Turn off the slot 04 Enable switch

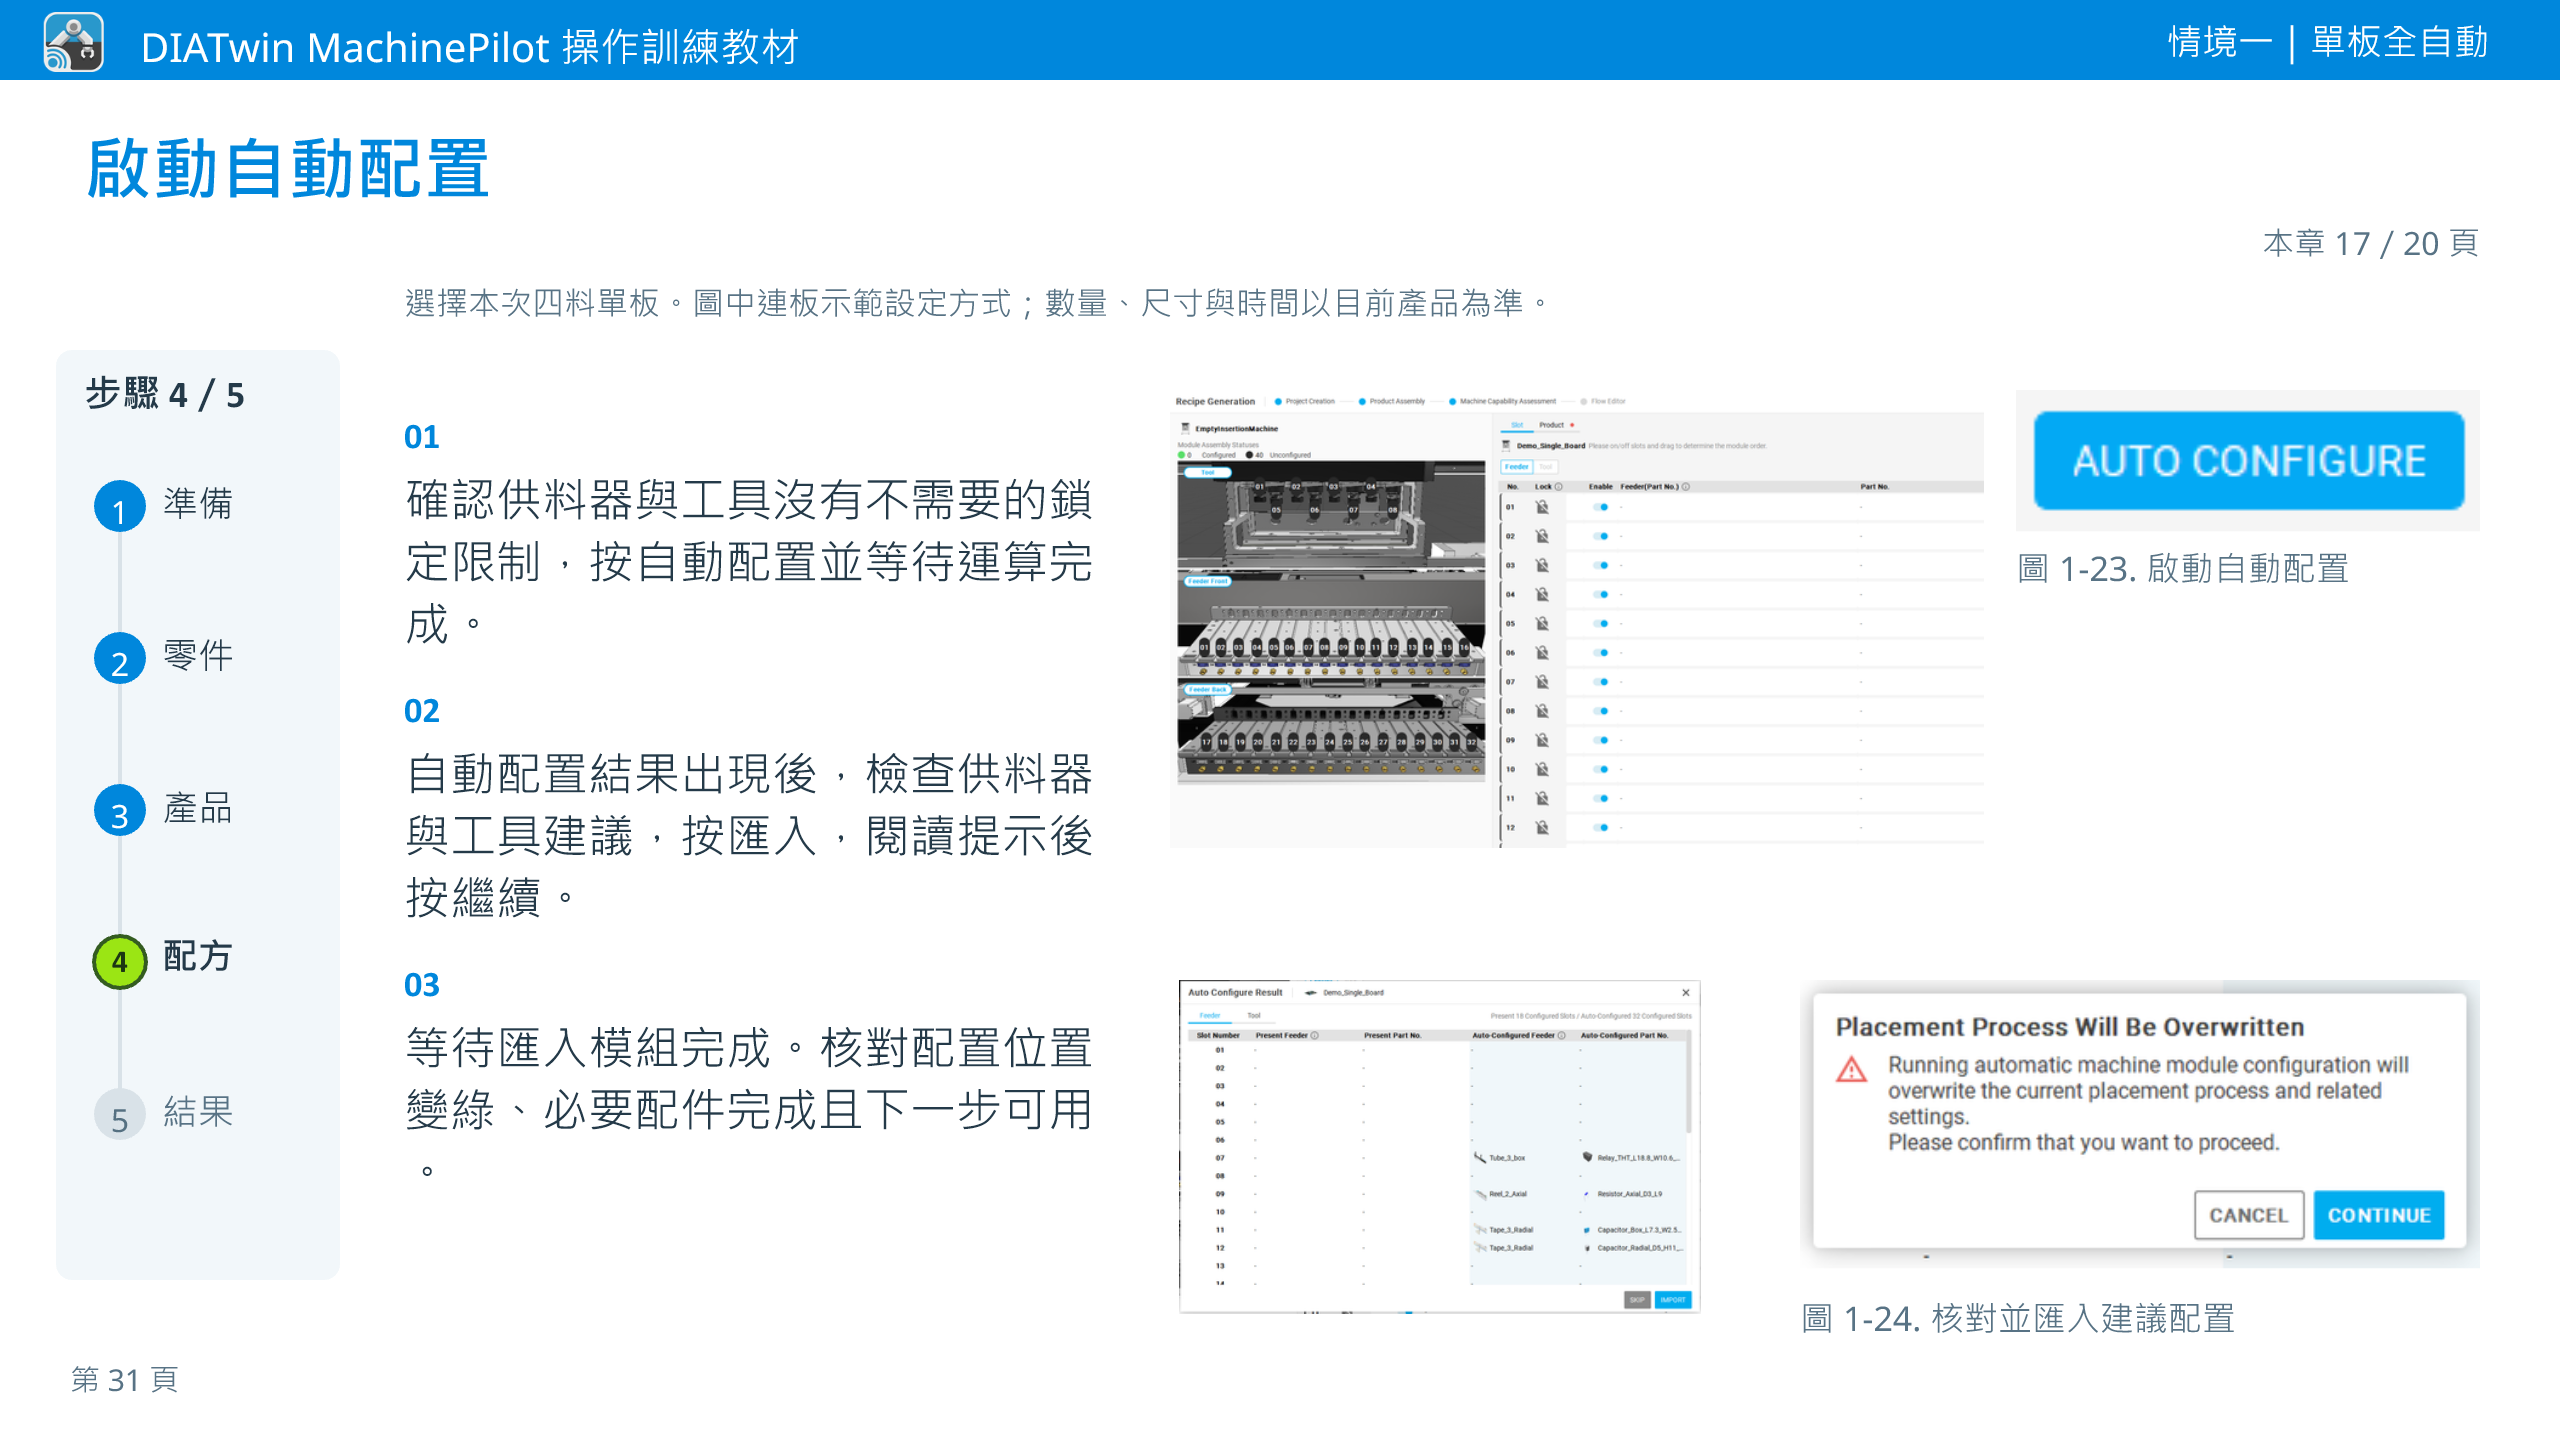1602,594
